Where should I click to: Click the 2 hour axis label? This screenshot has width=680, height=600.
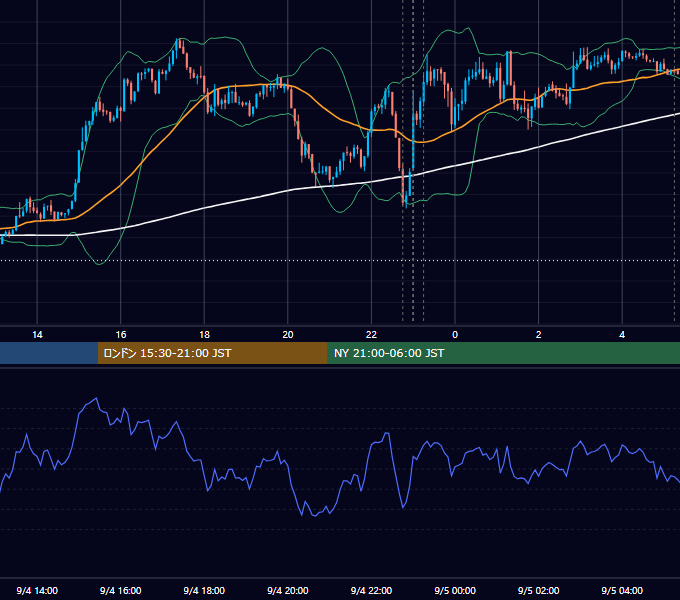(539, 335)
